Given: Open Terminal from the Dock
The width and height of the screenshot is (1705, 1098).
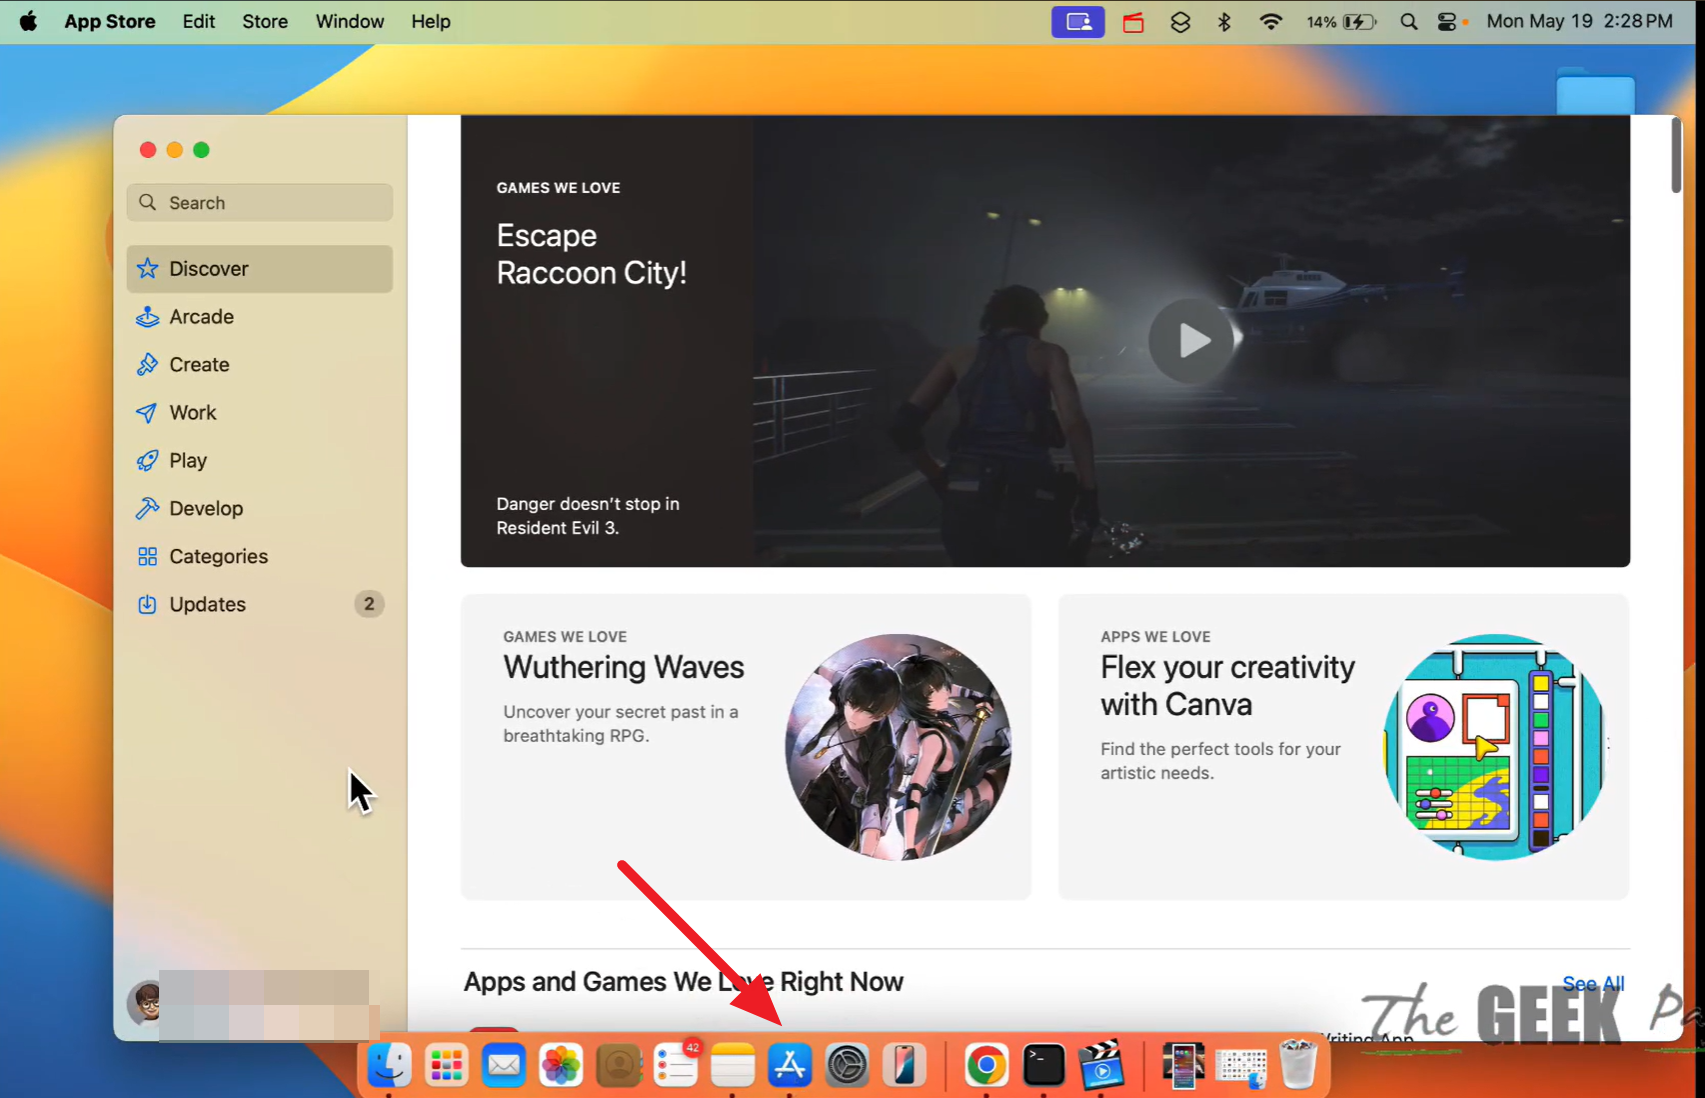Looking at the screenshot, I should point(1044,1066).
